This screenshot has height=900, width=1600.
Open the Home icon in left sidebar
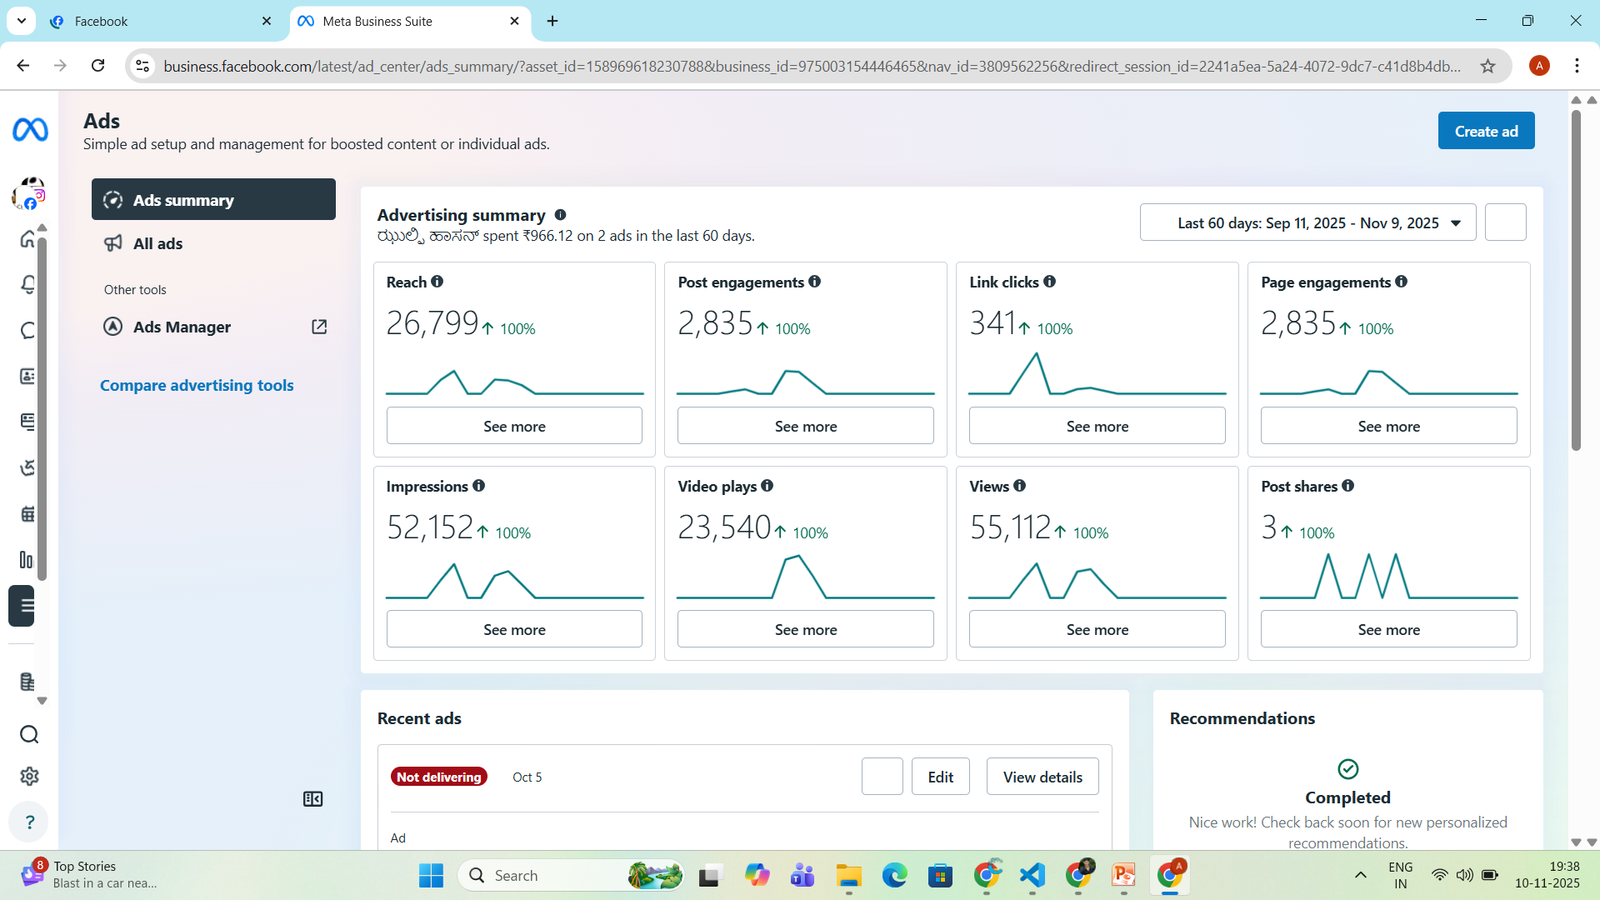tap(27, 239)
